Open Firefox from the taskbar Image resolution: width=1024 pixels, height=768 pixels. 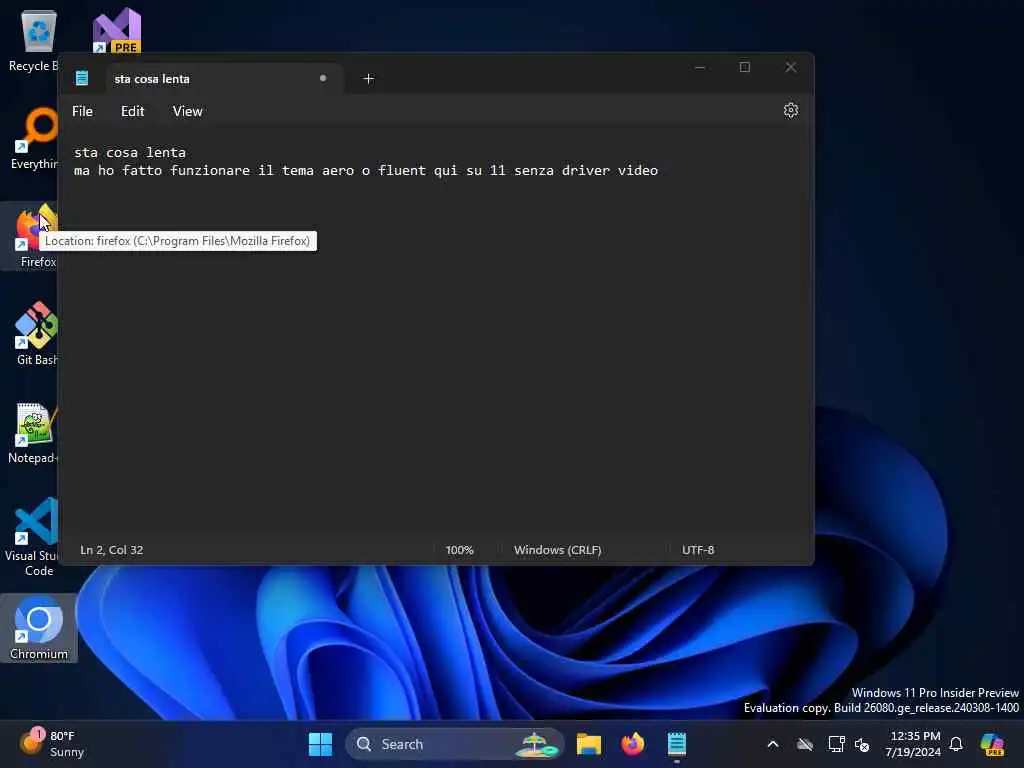point(632,744)
